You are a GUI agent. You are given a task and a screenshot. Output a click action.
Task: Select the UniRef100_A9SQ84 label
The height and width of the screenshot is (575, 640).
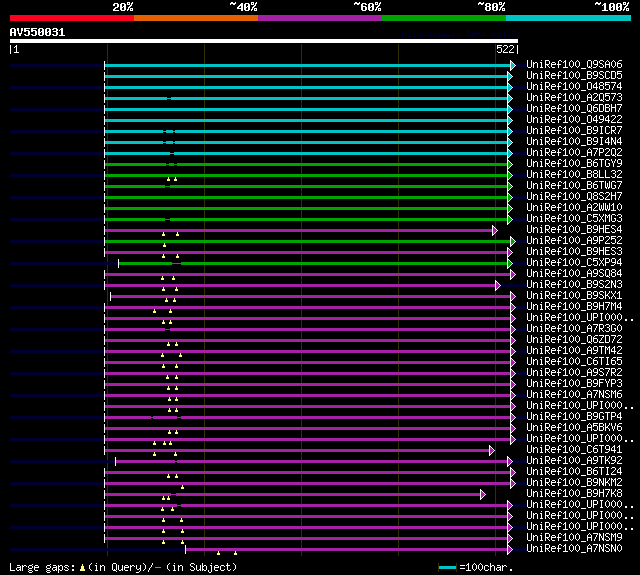(574, 274)
